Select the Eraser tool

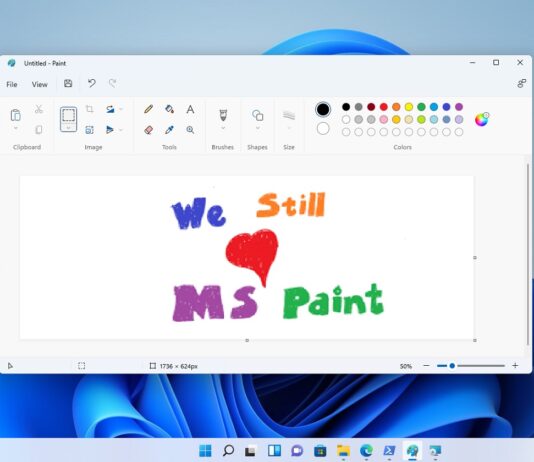pos(148,130)
